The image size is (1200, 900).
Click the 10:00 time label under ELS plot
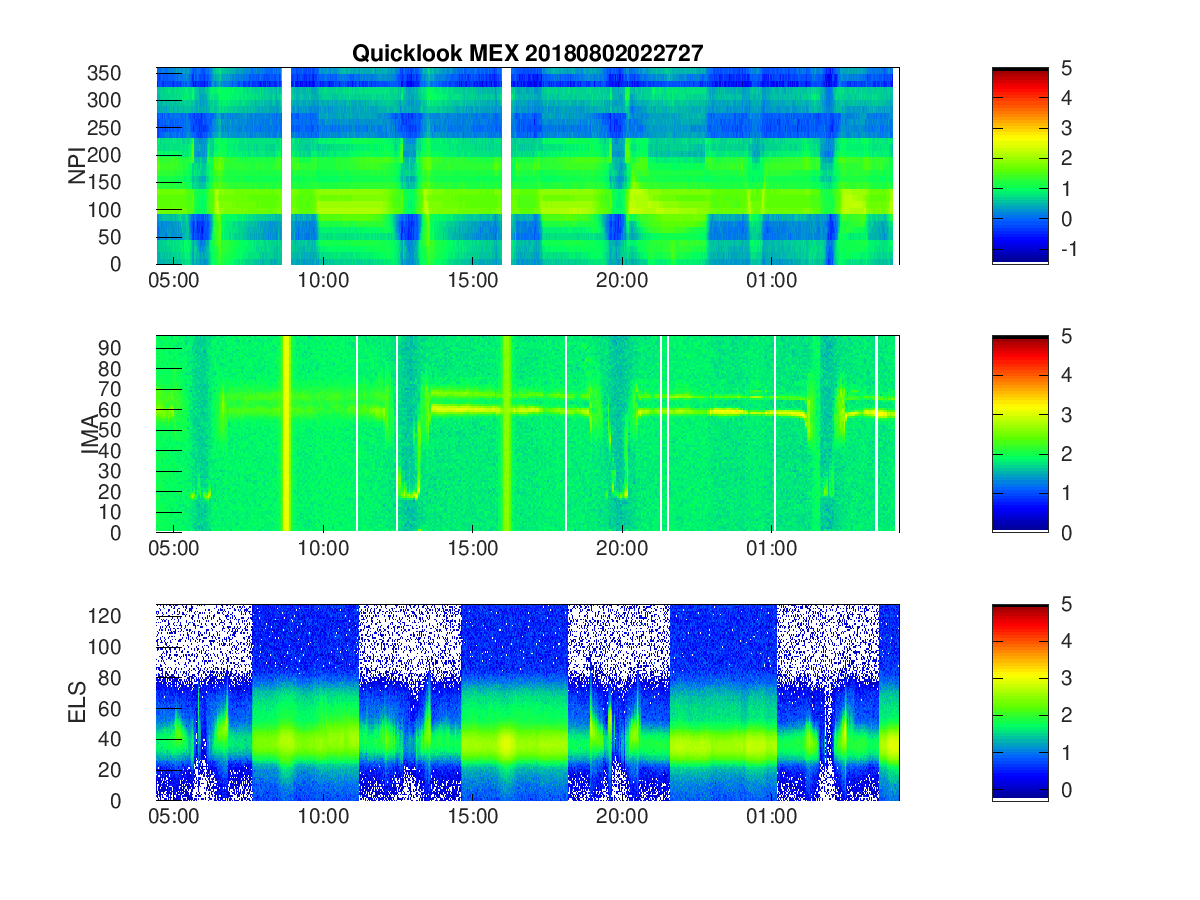click(x=323, y=818)
